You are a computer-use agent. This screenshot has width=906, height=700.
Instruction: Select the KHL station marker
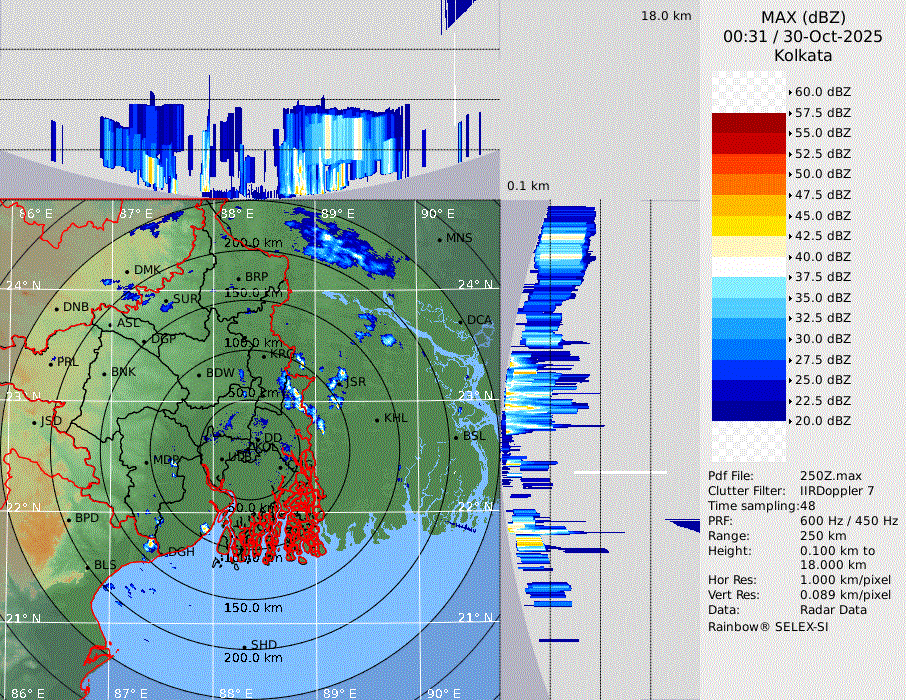coord(377,419)
